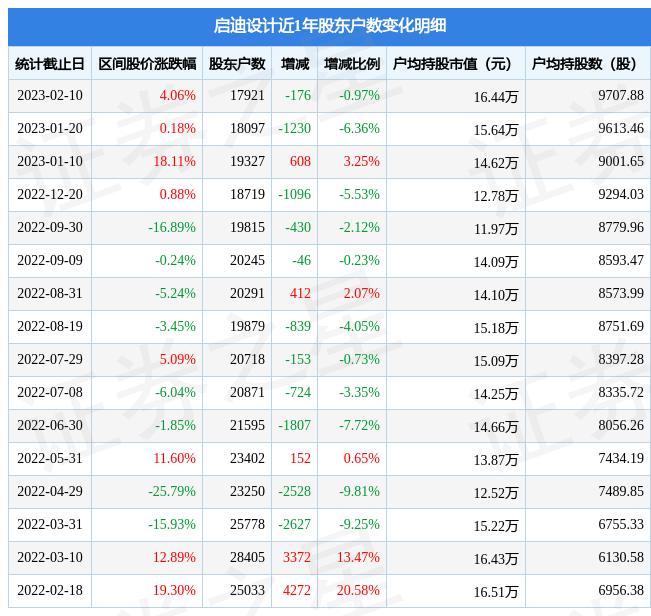Screen dimensions: 651x616
Task: Select the price change value -25.79%
Action: (x=172, y=491)
